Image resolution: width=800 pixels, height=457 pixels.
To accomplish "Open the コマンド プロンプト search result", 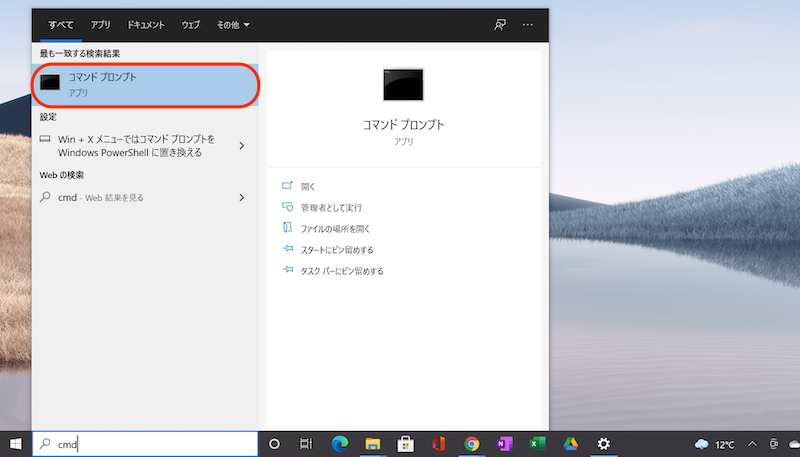I will 145,84.
